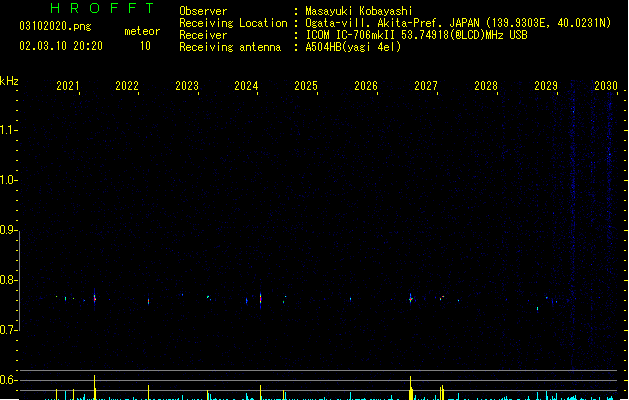Click the 1.1 kHz frequency label

[x=8, y=130]
